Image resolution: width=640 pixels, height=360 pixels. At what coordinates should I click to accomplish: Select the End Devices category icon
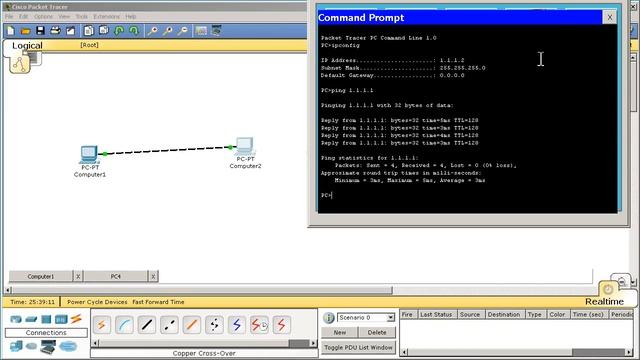coord(16,347)
